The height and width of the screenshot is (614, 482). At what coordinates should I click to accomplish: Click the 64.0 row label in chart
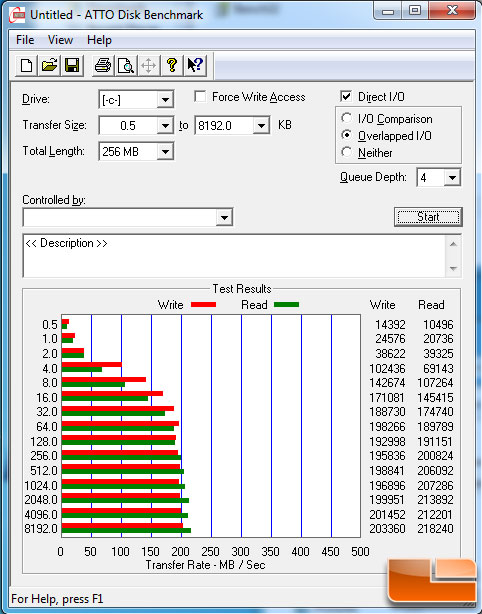[x=47, y=426]
